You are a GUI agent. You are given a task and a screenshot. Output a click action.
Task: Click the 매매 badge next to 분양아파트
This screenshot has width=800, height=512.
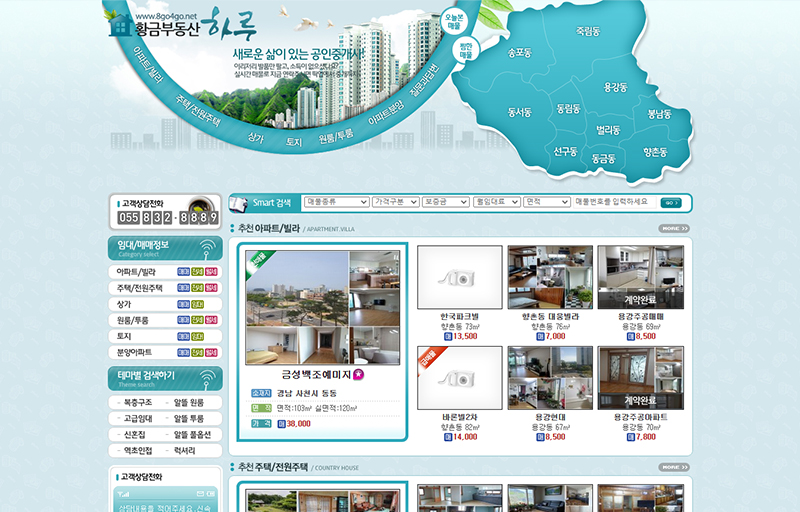tap(184, 352)
